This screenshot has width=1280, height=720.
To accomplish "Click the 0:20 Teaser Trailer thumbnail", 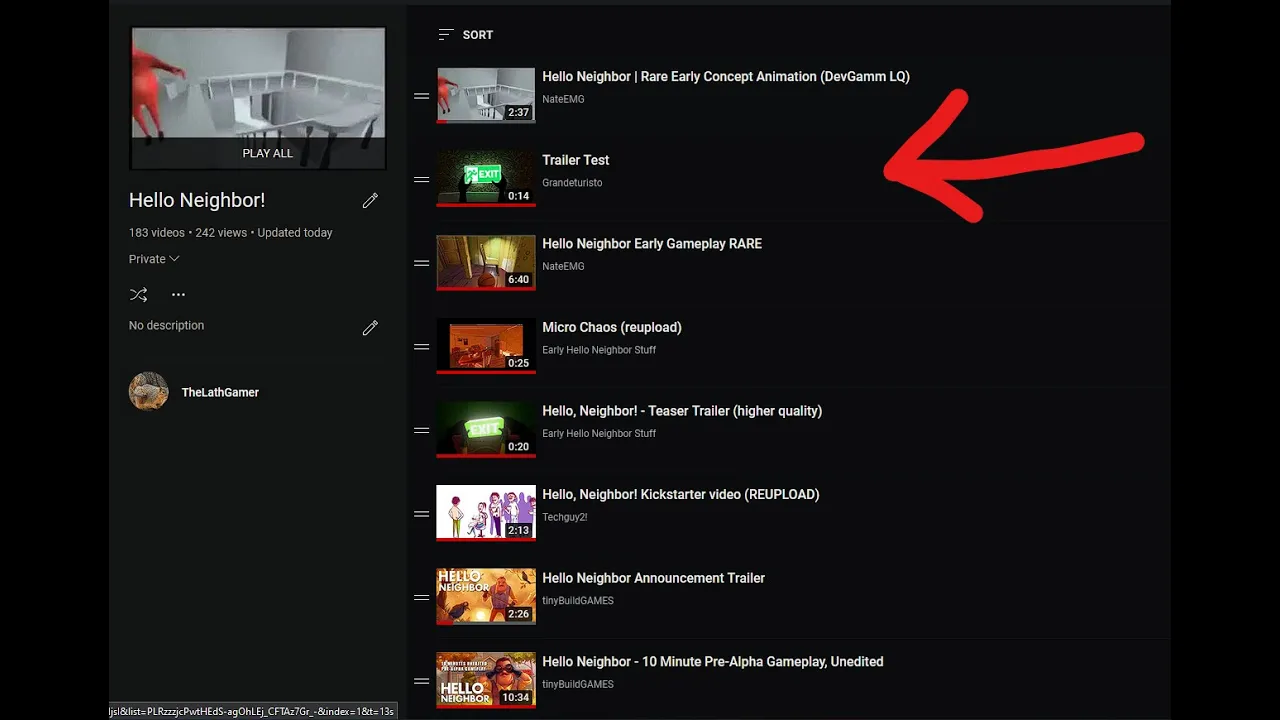I will pos(486,430).
